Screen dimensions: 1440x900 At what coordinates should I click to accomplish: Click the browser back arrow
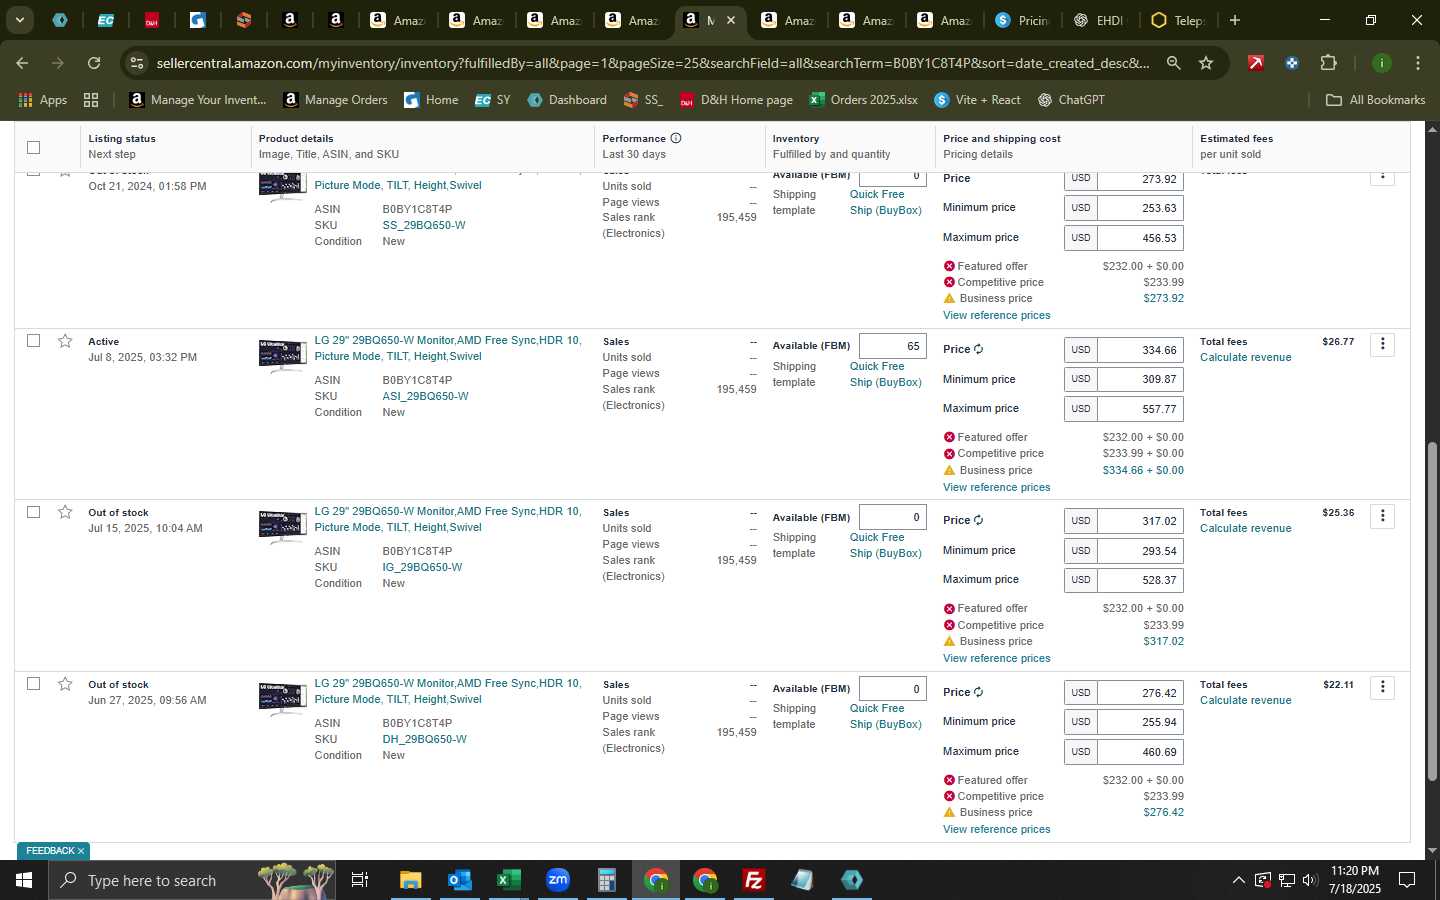tap(22, 63)
